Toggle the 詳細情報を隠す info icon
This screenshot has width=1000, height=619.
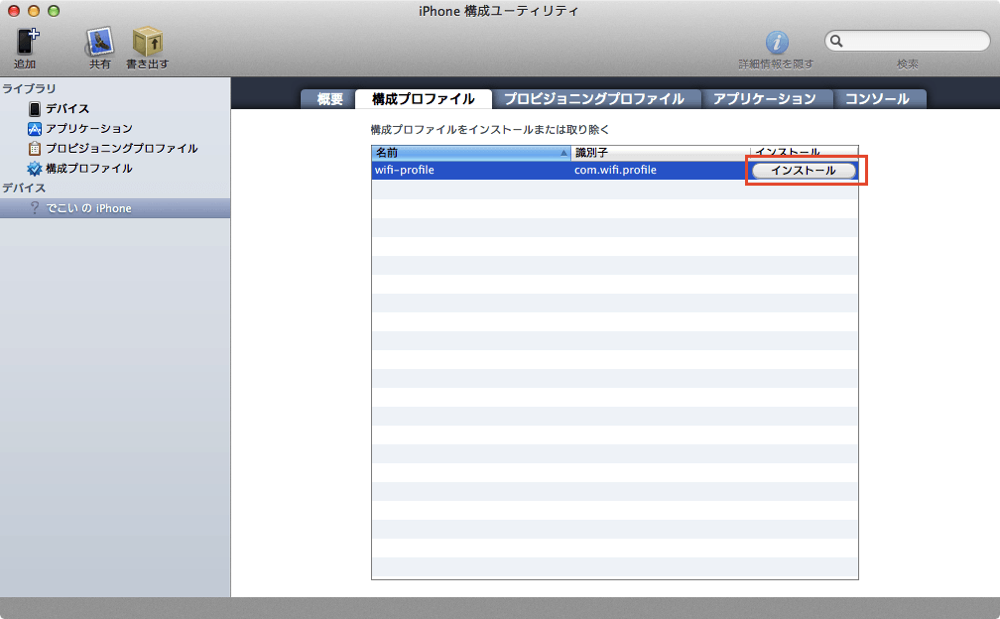[x=776, y=43]
